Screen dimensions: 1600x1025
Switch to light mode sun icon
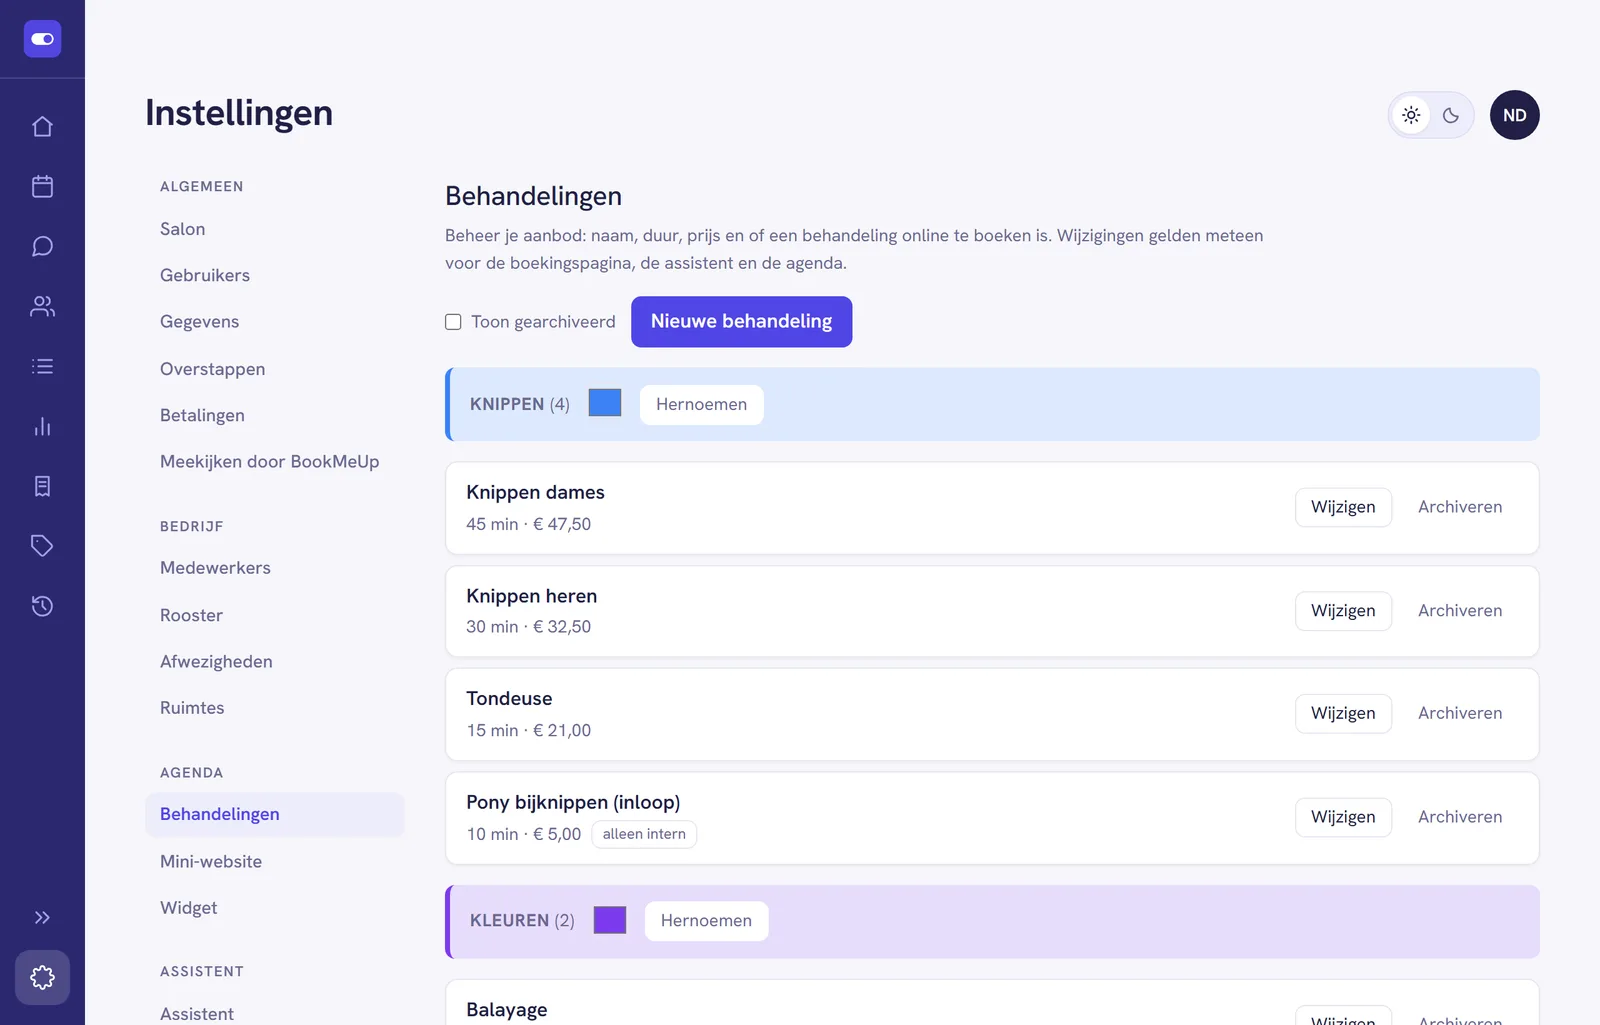click(1411, 115)
